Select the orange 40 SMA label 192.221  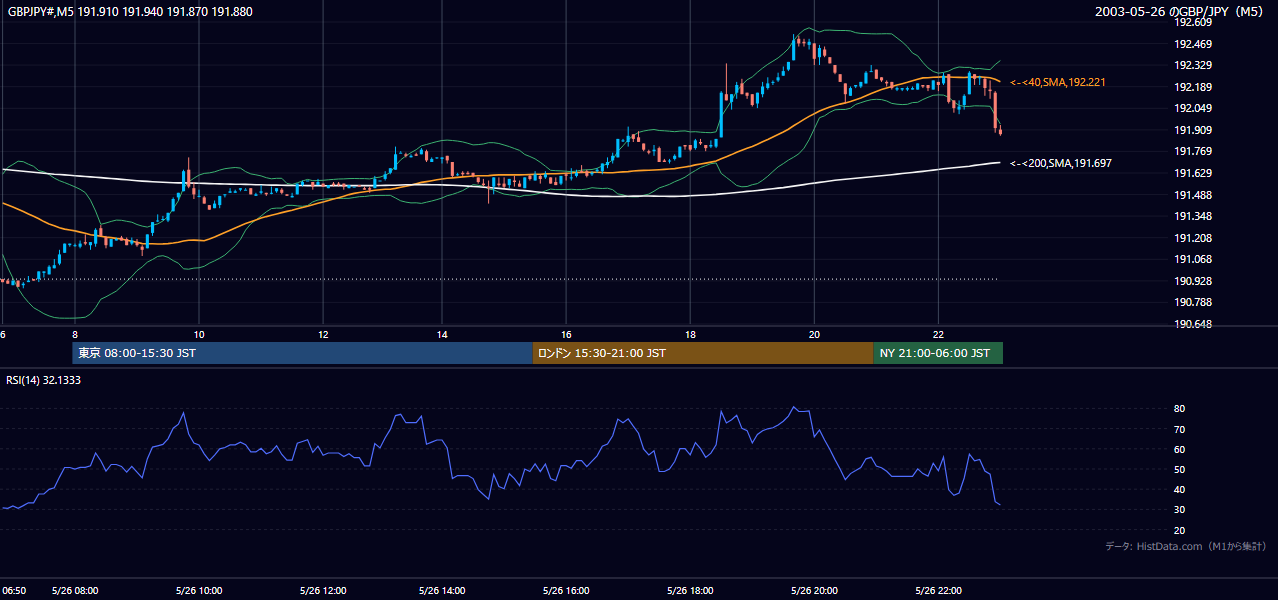pos(1058,82)
